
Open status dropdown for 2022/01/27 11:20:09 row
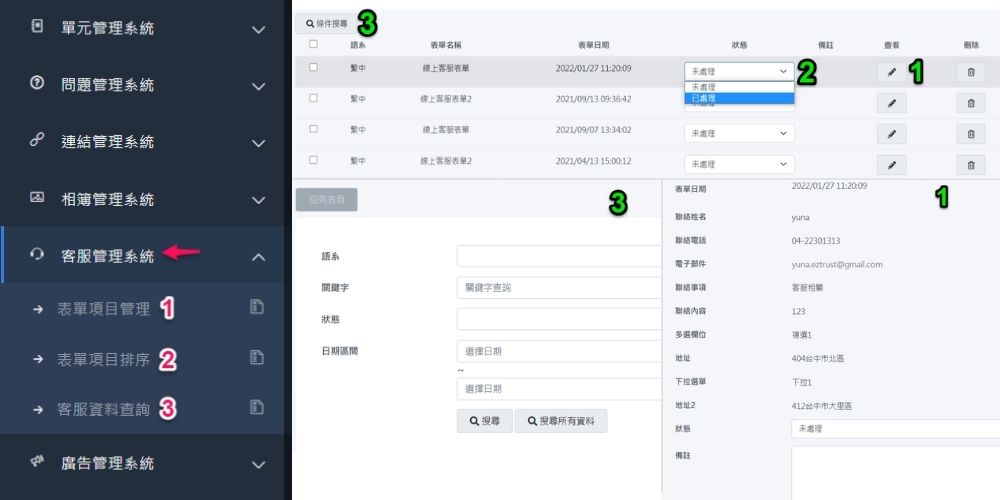[x=739, y=71]
